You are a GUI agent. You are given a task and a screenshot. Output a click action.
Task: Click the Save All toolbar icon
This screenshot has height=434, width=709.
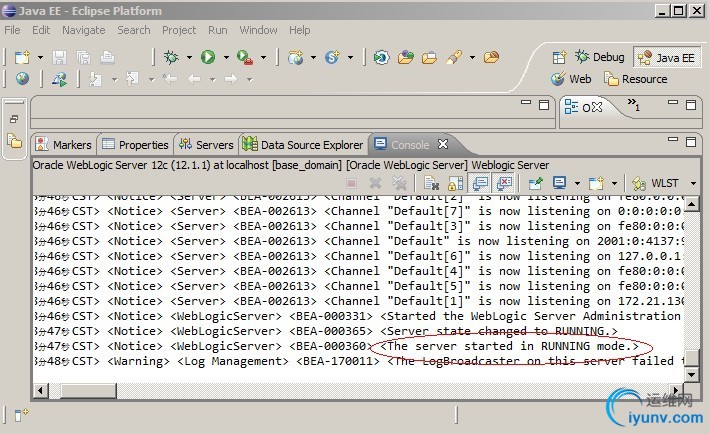[x=83, y=57]
